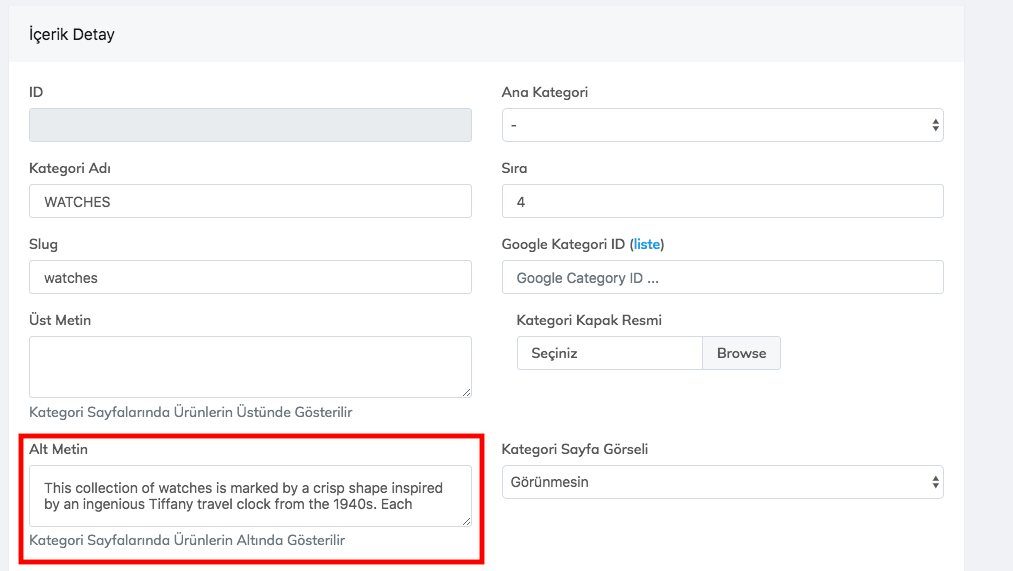Click the Alt Metin textarea resize handle
Image resolution: width=1013 pixels, height=571 pixels.
(x=465, y=520)
